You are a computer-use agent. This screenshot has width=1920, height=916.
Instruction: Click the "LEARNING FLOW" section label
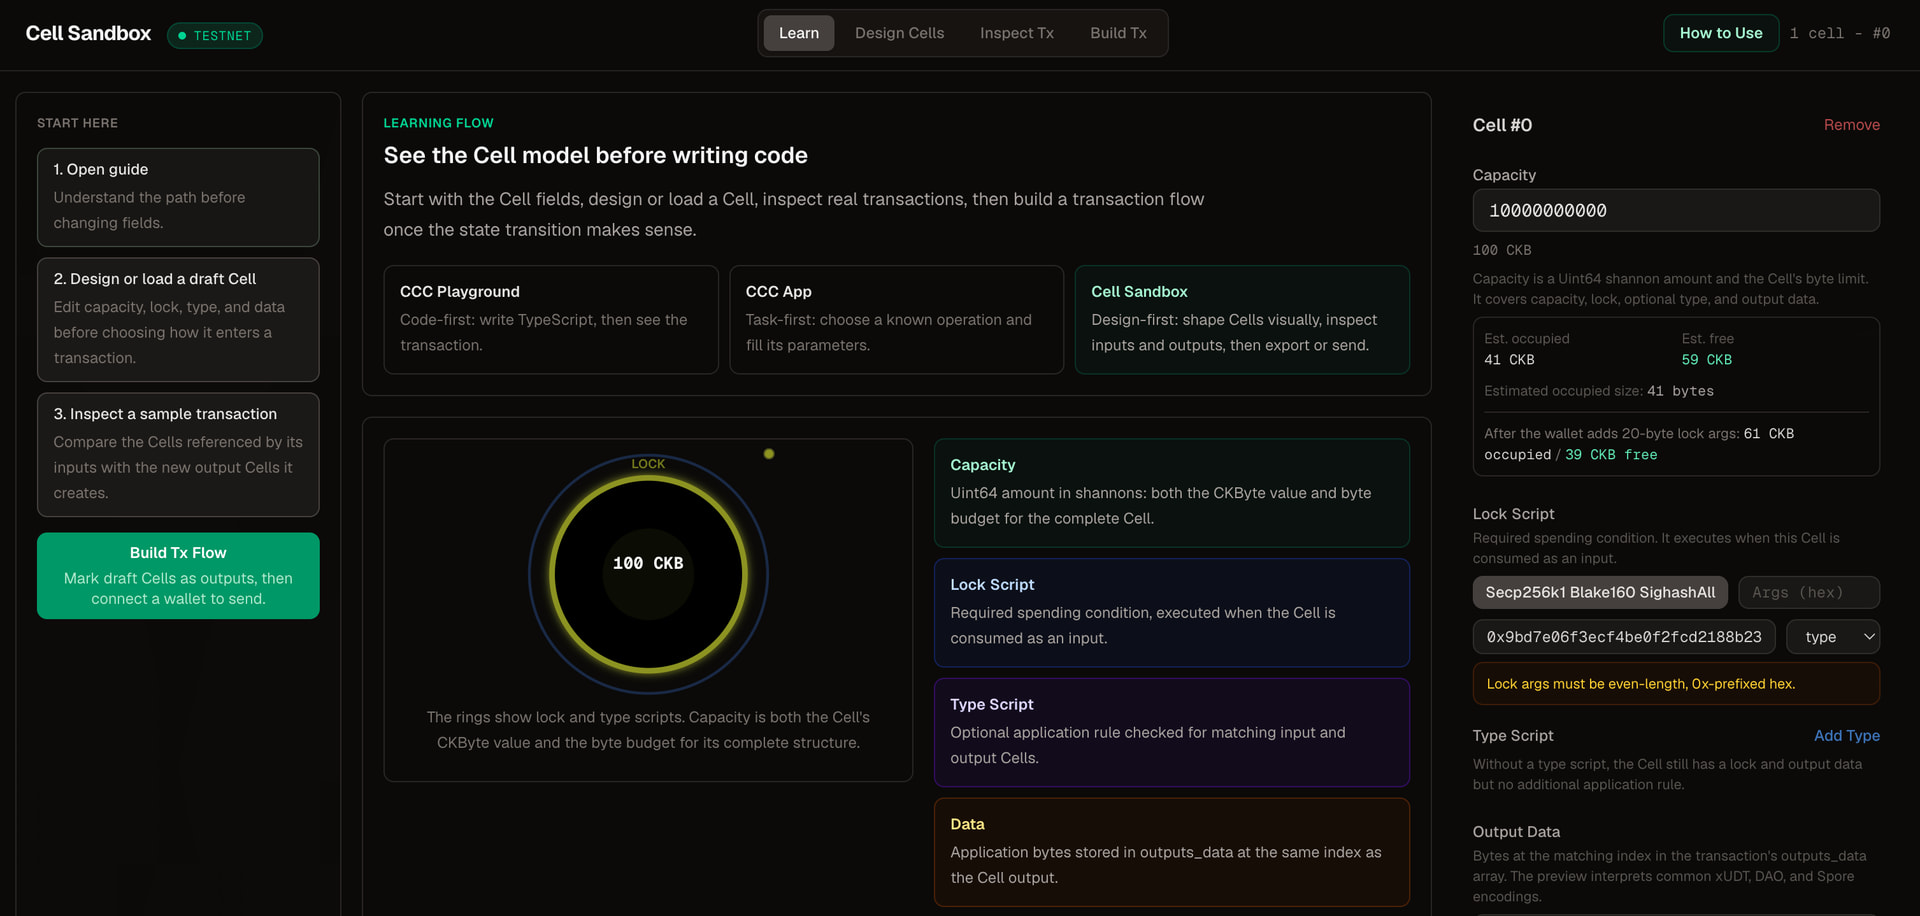pos(438,123)
